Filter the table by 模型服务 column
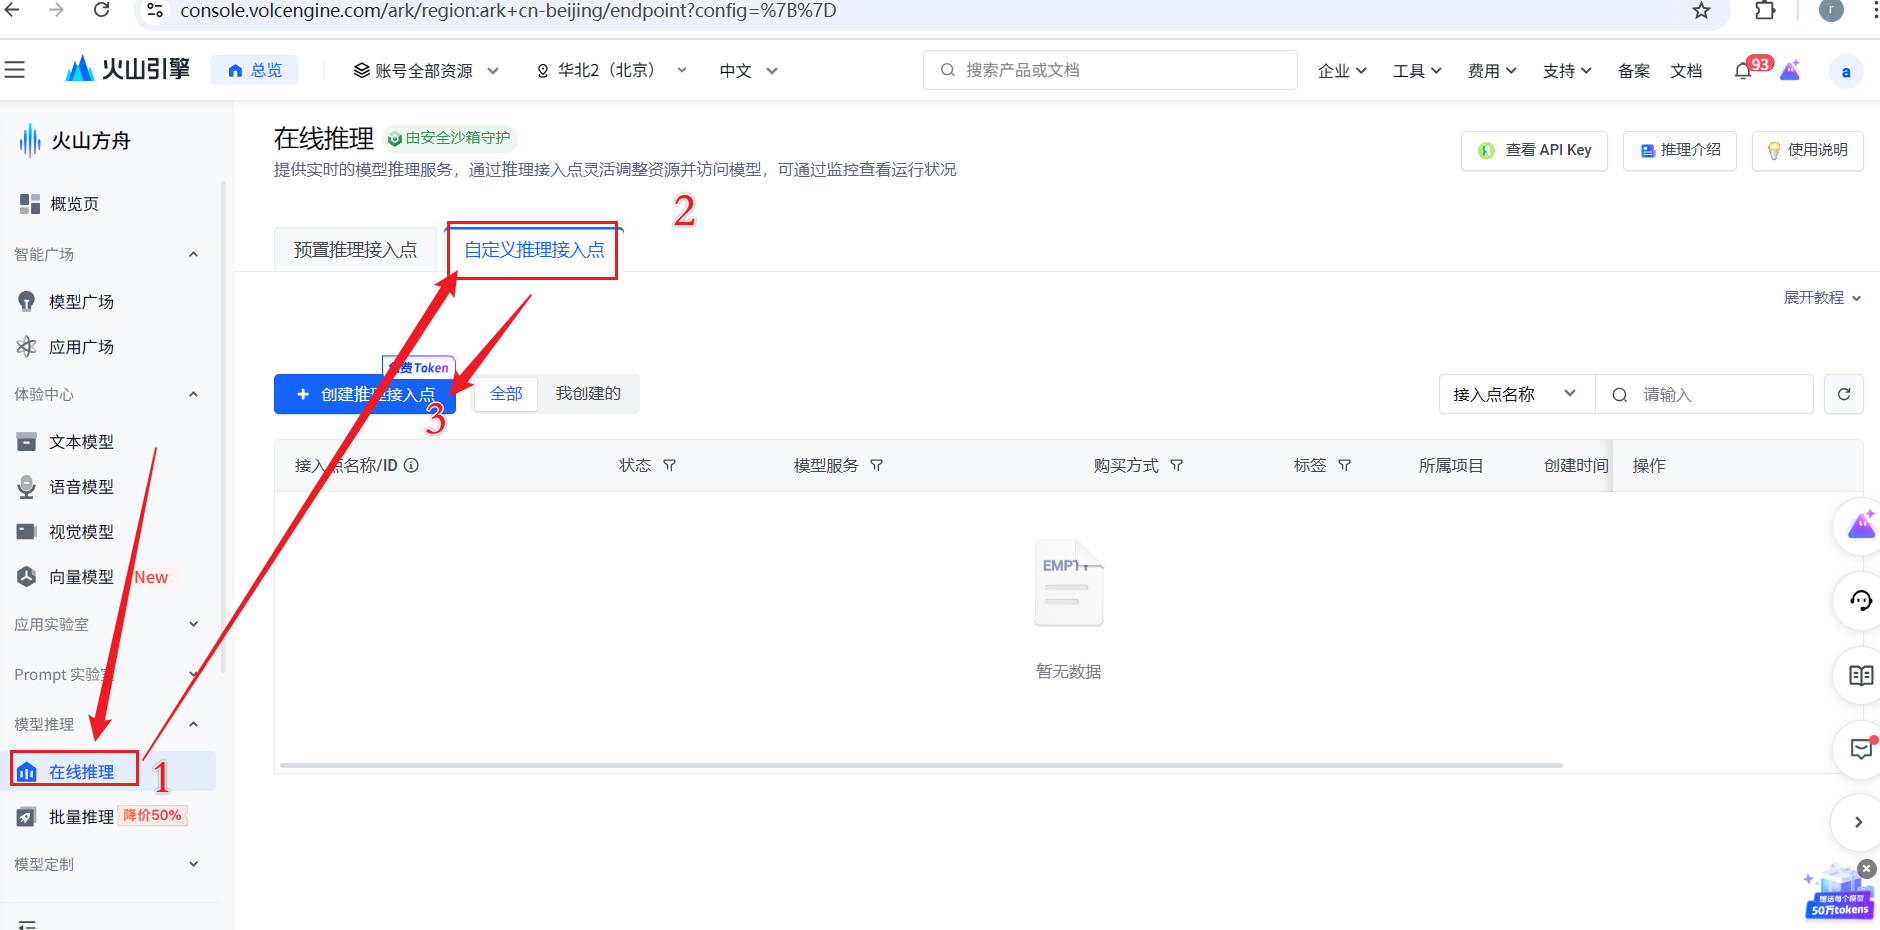 pyautogui.click(x=877, y=465)
